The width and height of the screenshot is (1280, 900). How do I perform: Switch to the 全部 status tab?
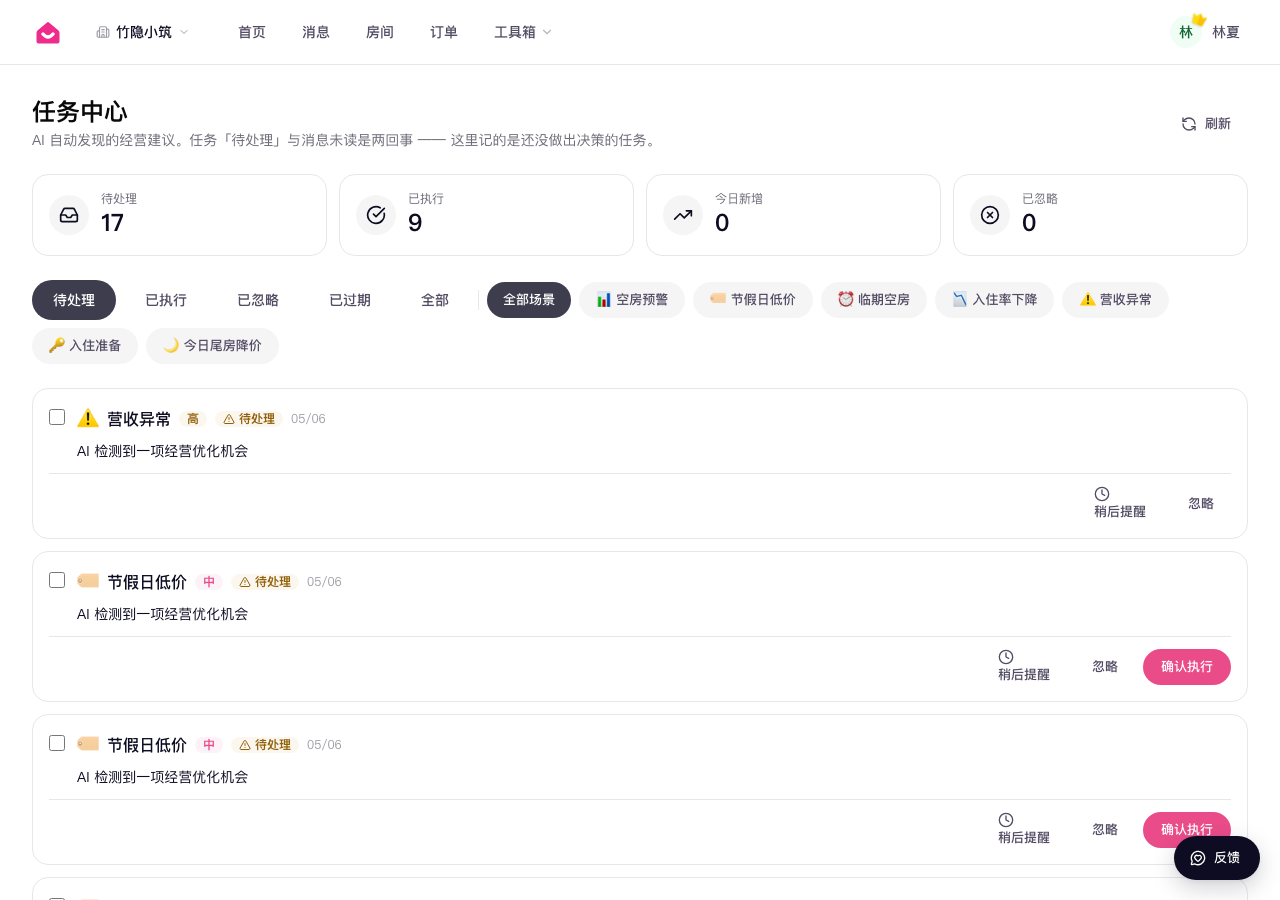pos(435,300)
